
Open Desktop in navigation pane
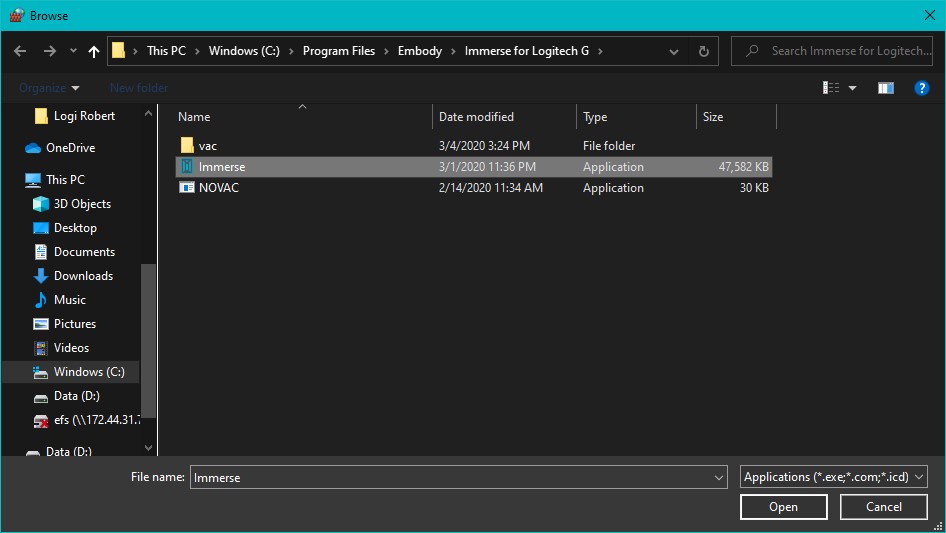[75, 228]
